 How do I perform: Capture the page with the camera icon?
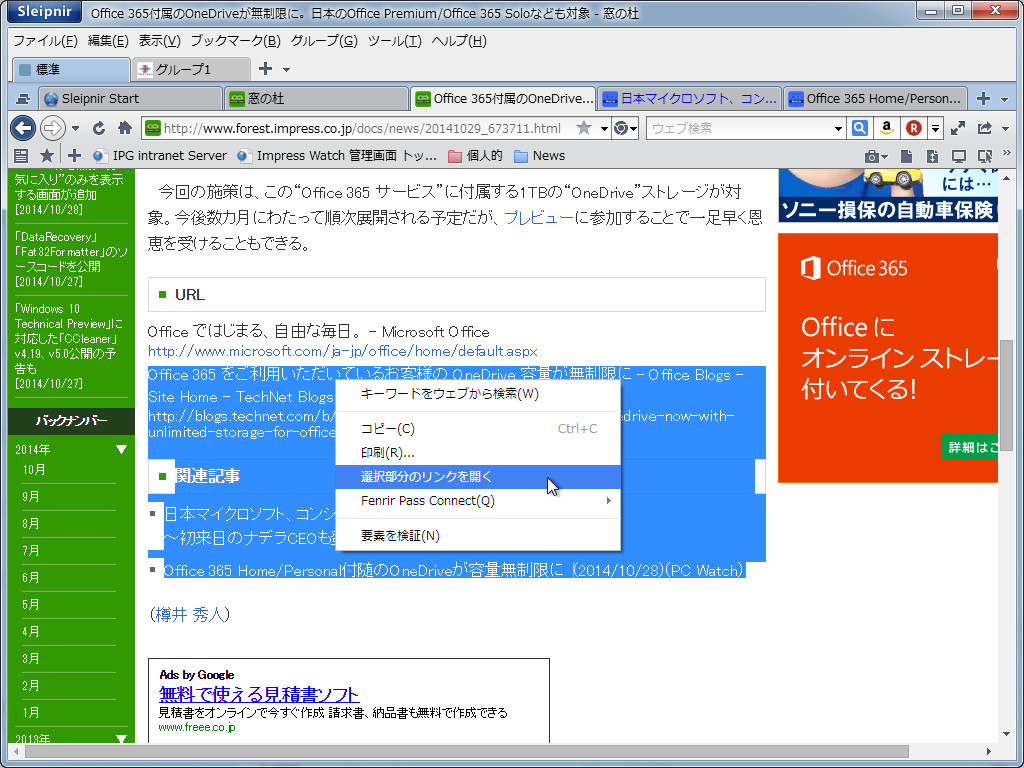[x=872, y=156]
